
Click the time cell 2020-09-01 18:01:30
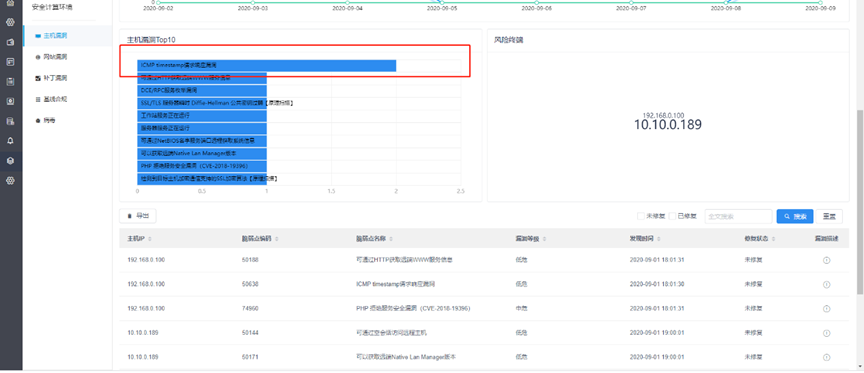pos(657,284)
